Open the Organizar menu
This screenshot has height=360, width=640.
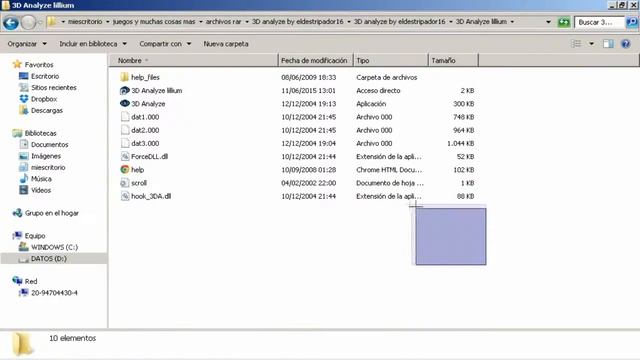pos(27,44)
